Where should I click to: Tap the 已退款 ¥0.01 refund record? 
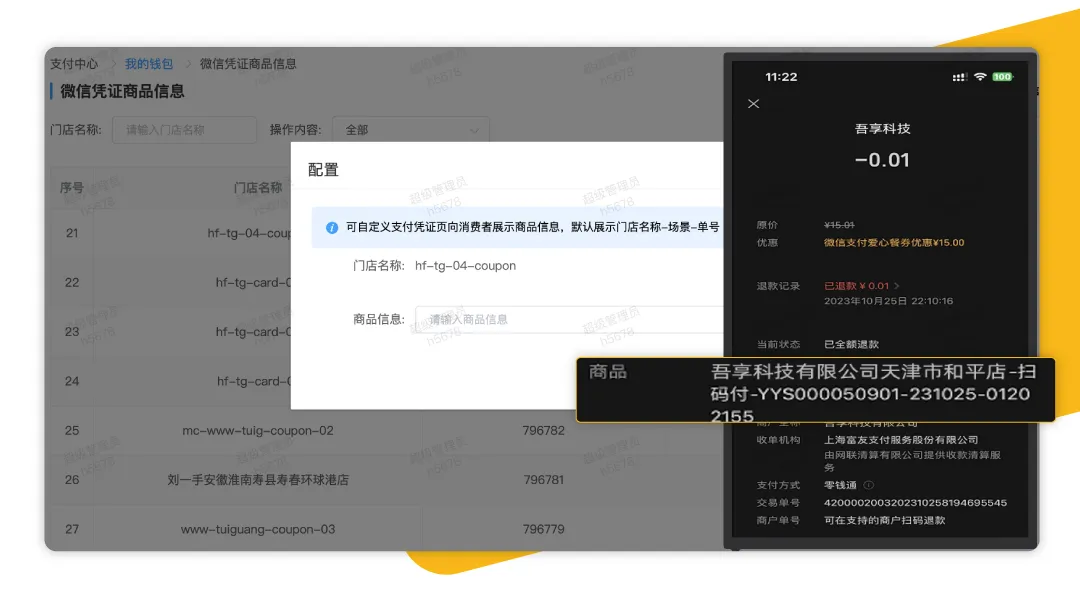pos(856,286)
